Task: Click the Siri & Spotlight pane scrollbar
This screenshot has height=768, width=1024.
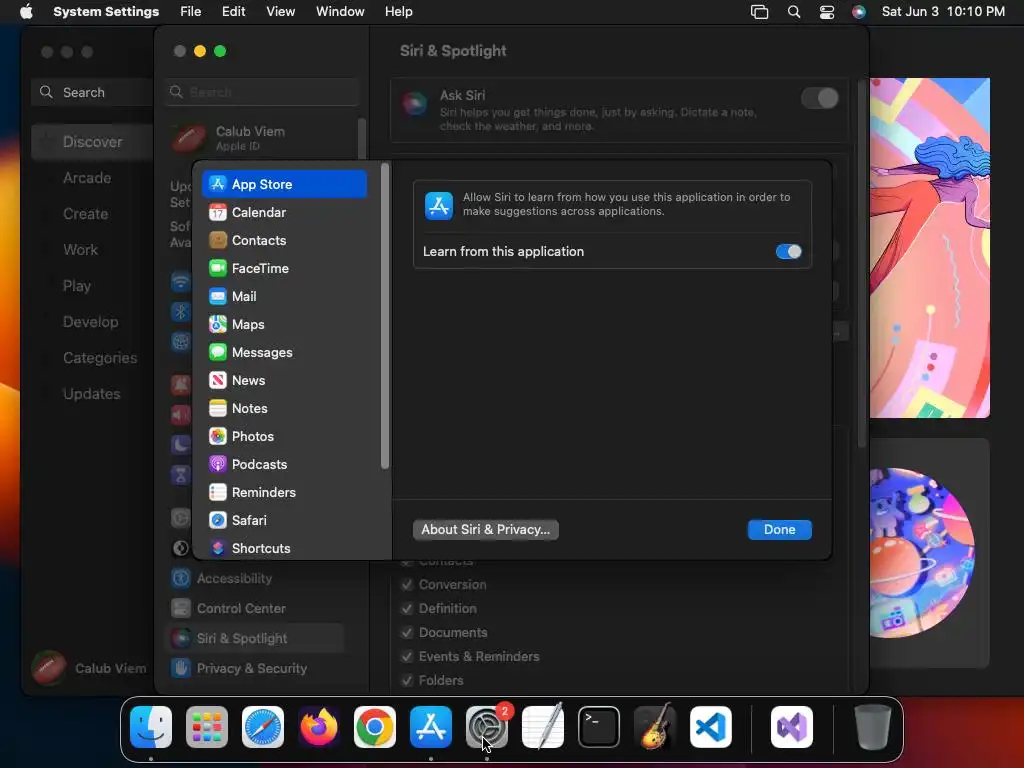Action: point(862,263)
